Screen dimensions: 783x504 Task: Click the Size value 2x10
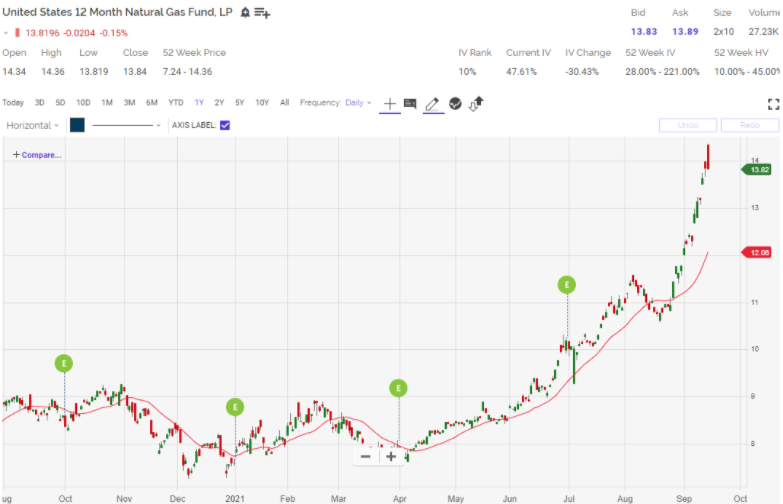coord(724,32)
